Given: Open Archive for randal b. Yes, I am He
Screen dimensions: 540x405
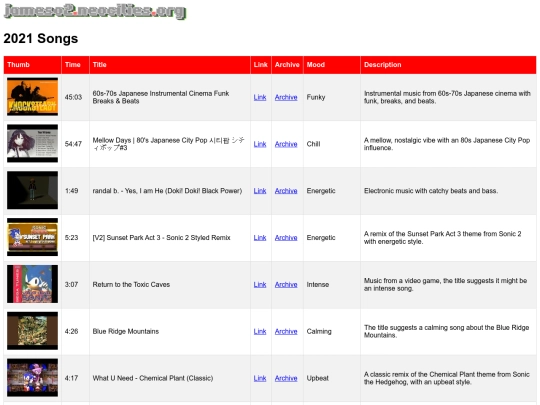Looking at the screenshot, I should coord(286,191).
